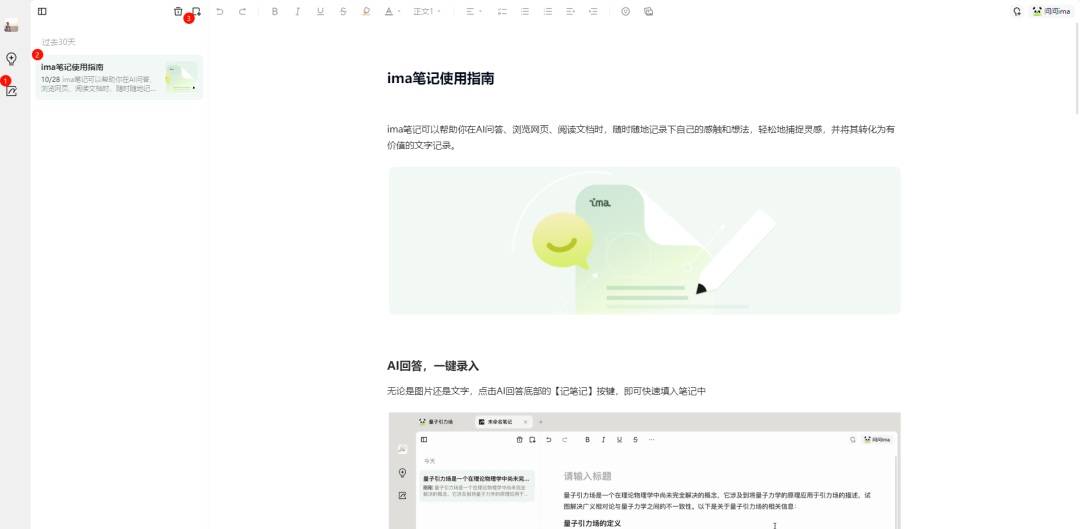Toggle bold formatting
The height and width of the screenshot is (529, 1080).
pos(275,12)
